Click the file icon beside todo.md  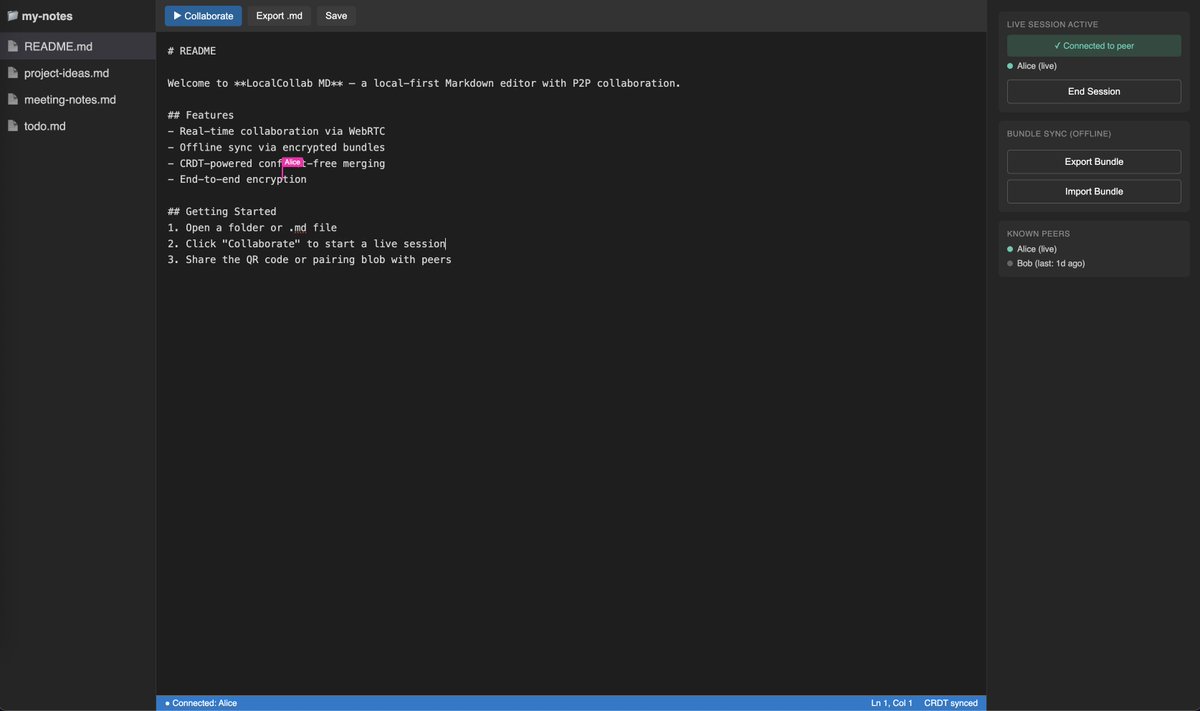(13, 126)
